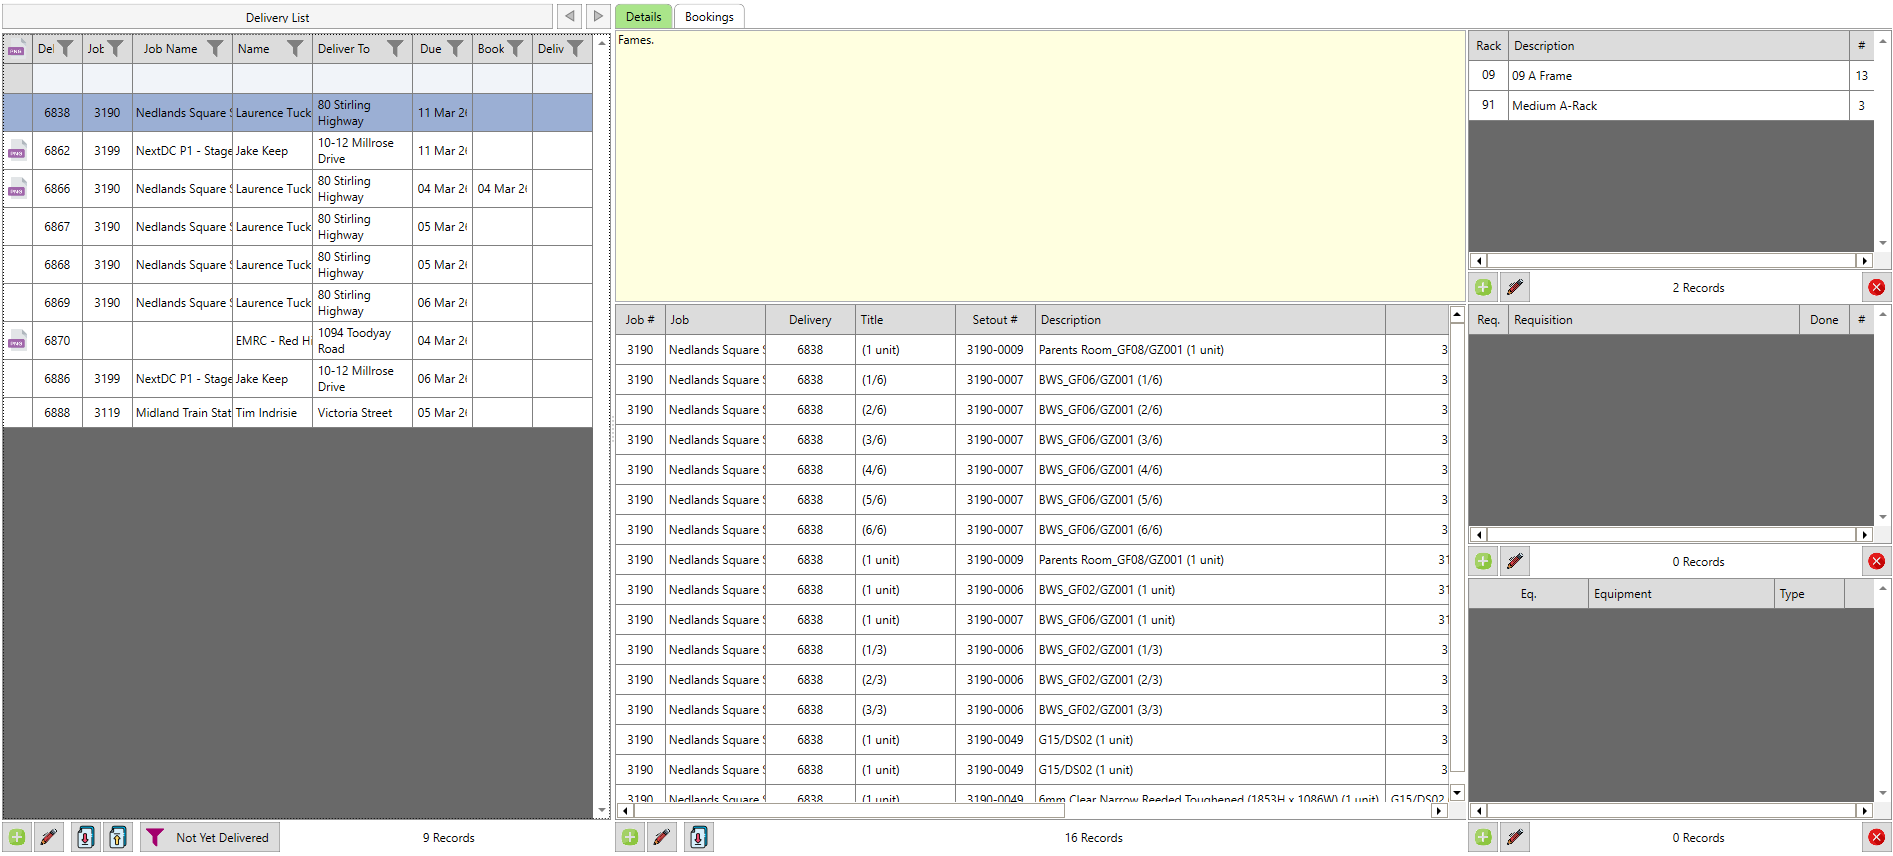Click the Name filter input cell

272,79
